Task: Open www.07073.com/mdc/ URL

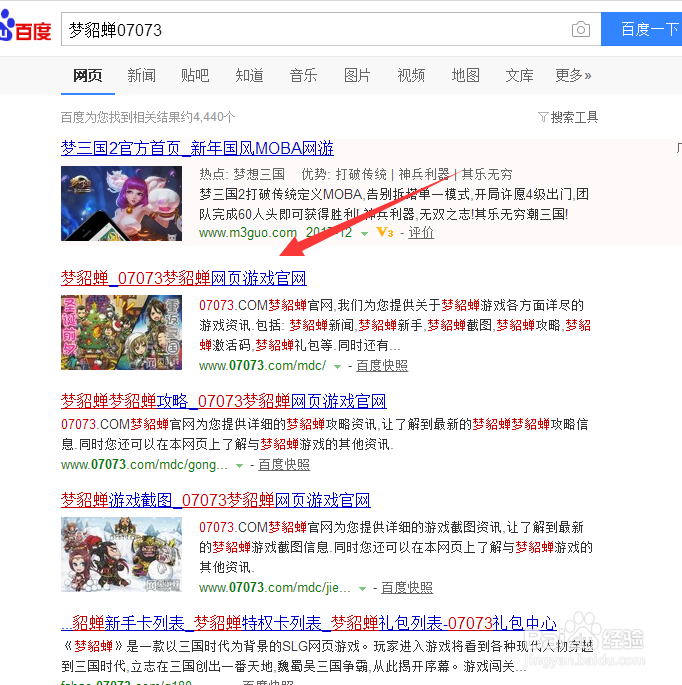Action: point(262,366)
